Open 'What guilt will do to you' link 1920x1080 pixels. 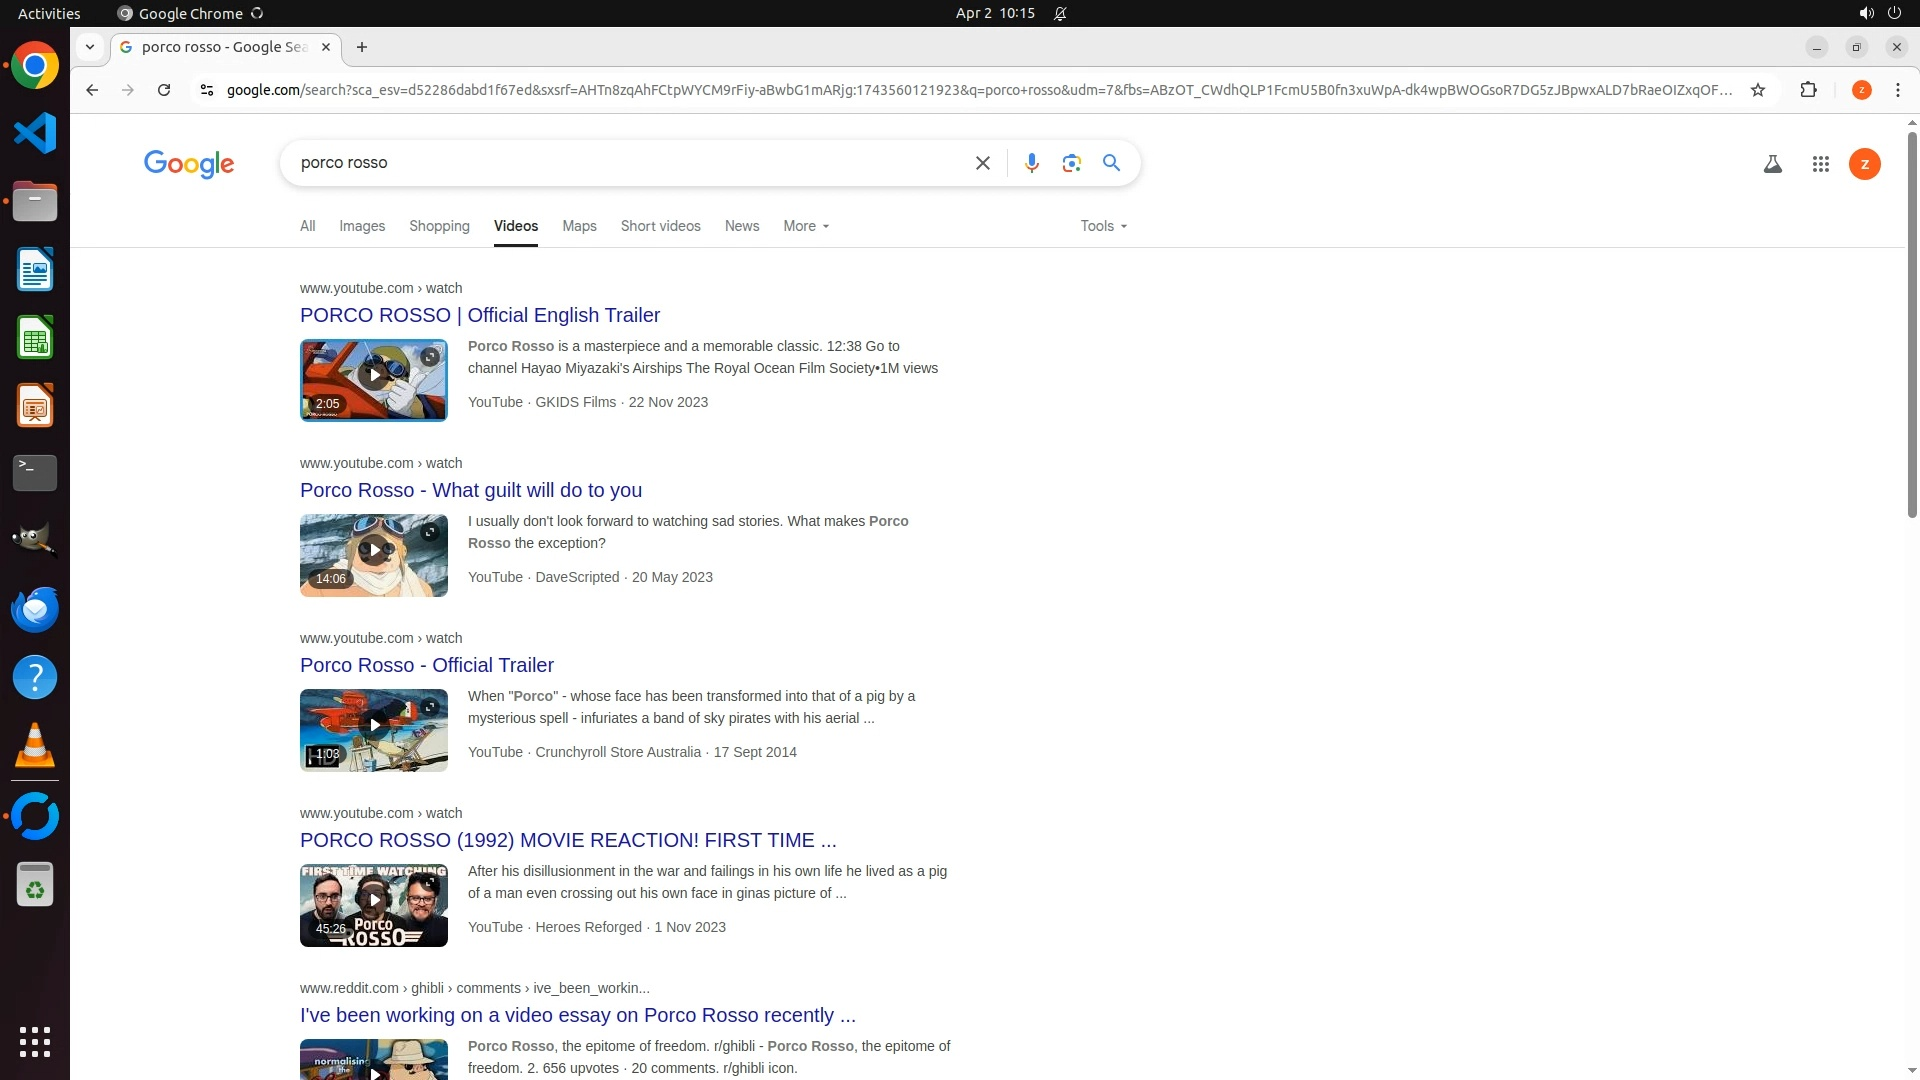pos(471,490)
